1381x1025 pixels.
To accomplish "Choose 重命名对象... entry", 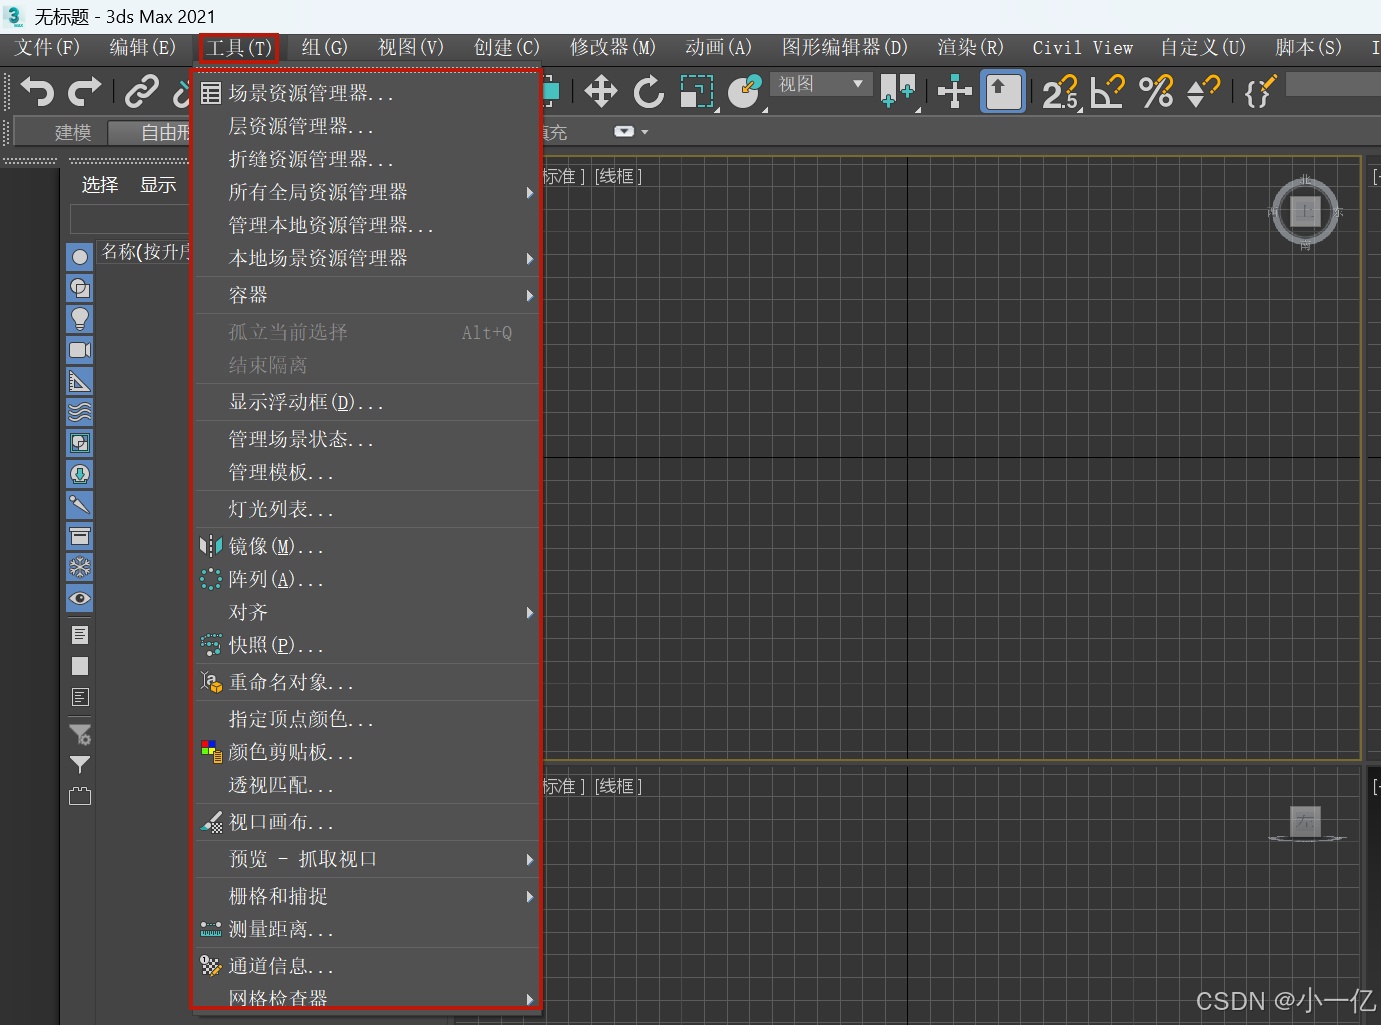I will point(367,682).
